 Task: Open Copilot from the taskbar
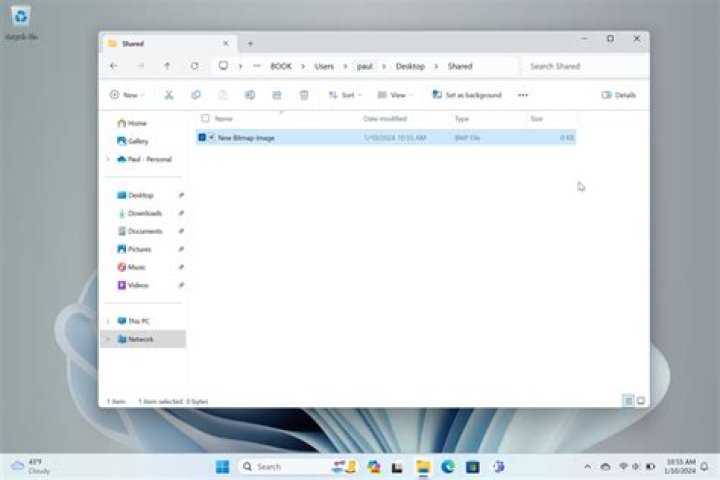click(374, 467)
